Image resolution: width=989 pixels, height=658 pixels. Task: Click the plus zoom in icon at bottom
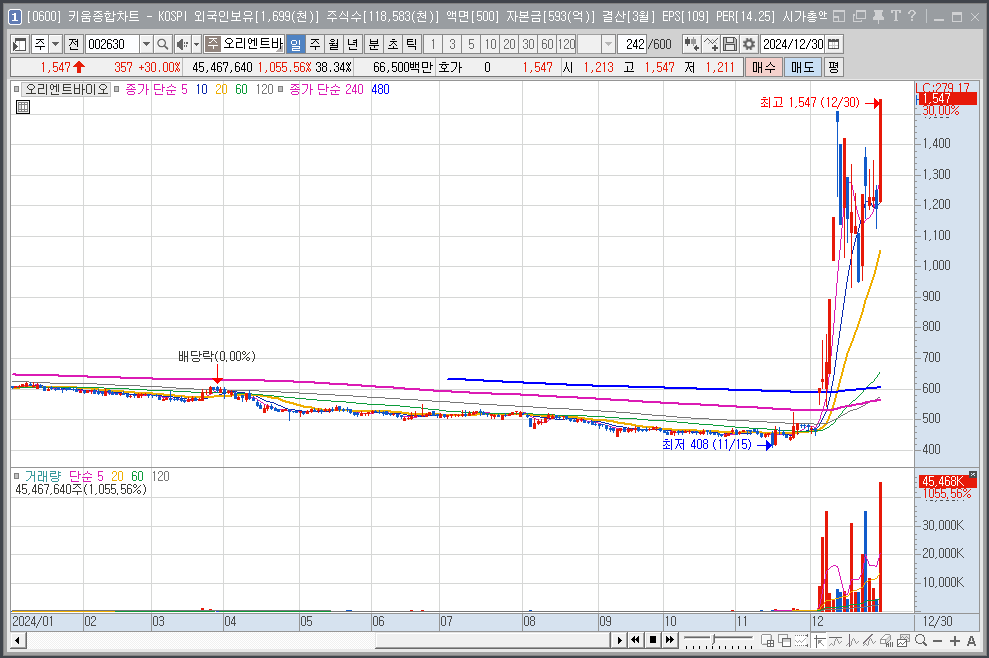pyautogui.click(x=955, y=641)
